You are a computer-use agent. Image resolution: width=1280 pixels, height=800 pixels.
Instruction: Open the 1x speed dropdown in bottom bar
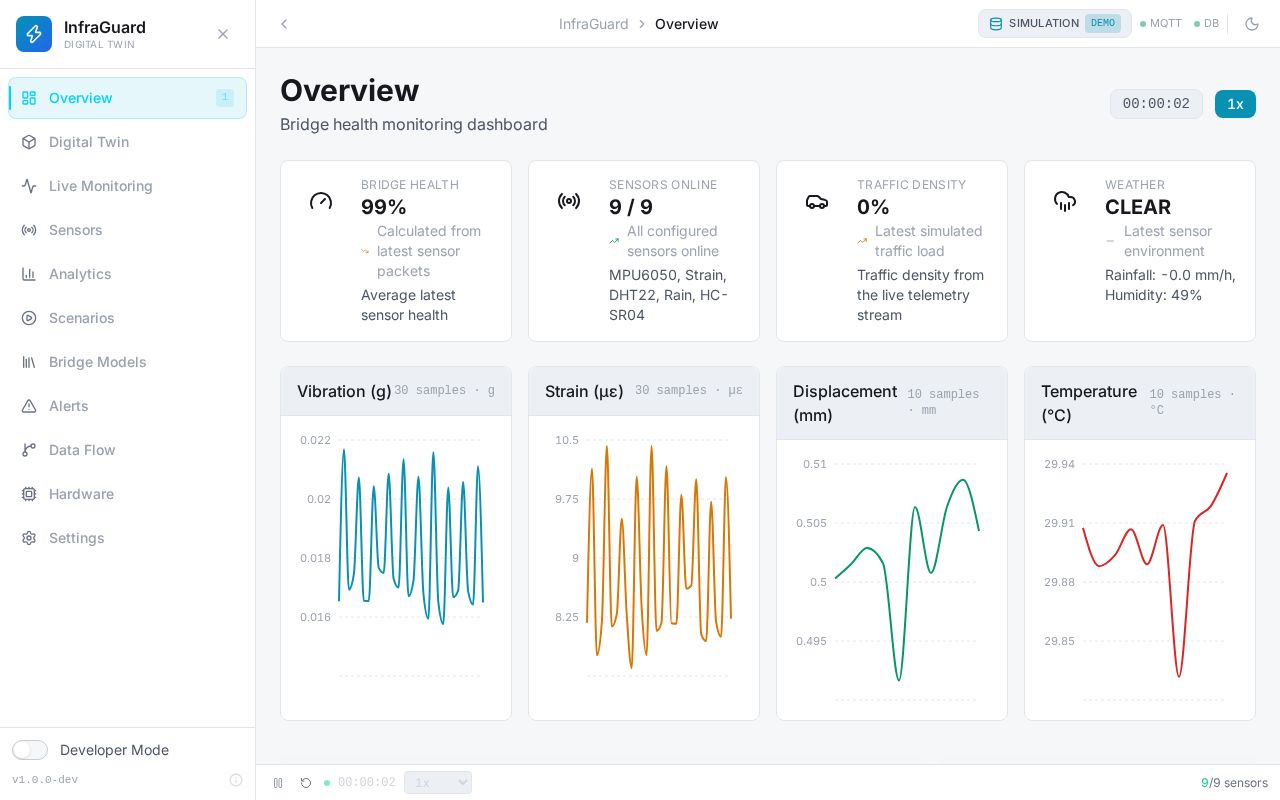click(x=438, y=783)
